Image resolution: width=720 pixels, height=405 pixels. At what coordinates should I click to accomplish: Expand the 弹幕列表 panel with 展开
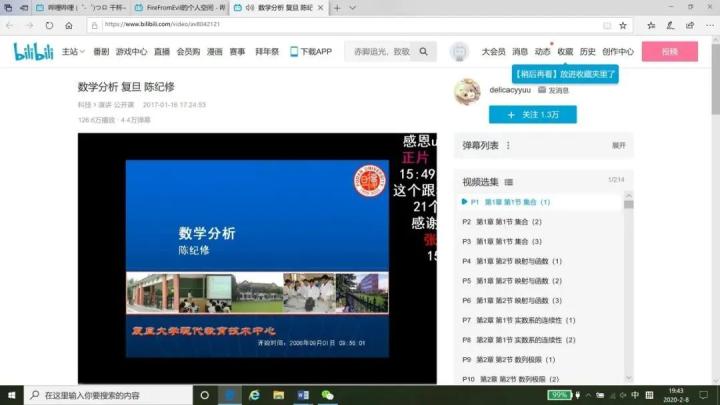[618, 145]
